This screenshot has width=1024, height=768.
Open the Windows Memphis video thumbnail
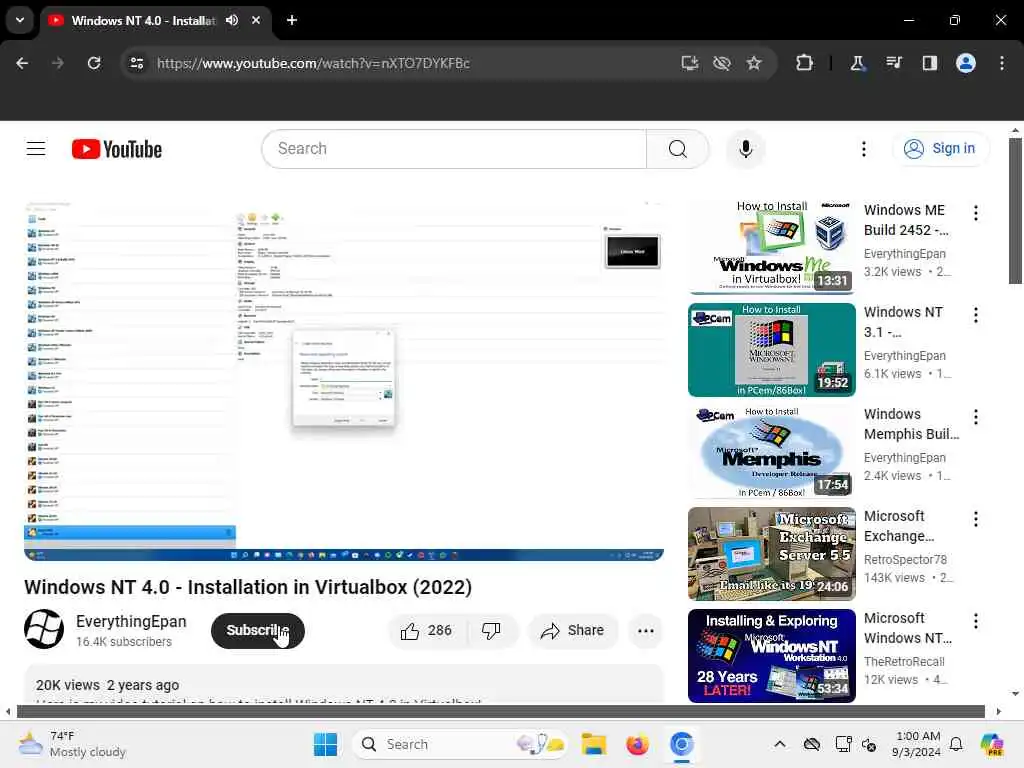tap(772, 451)
